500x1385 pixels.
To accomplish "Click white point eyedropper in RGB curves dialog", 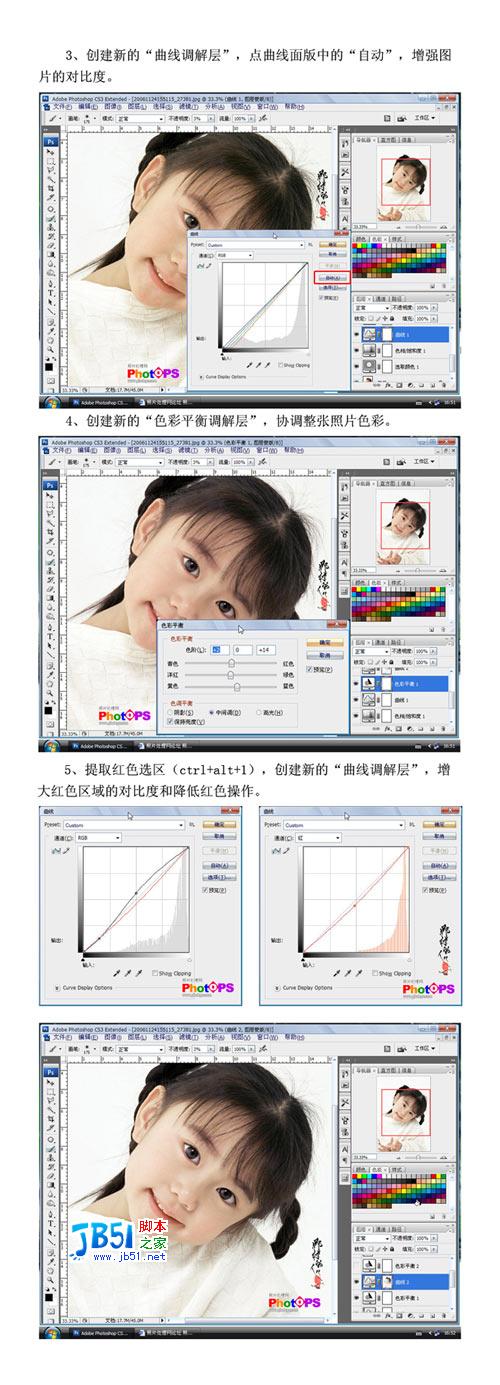I will pyautogui.click(x=139, y=973).
